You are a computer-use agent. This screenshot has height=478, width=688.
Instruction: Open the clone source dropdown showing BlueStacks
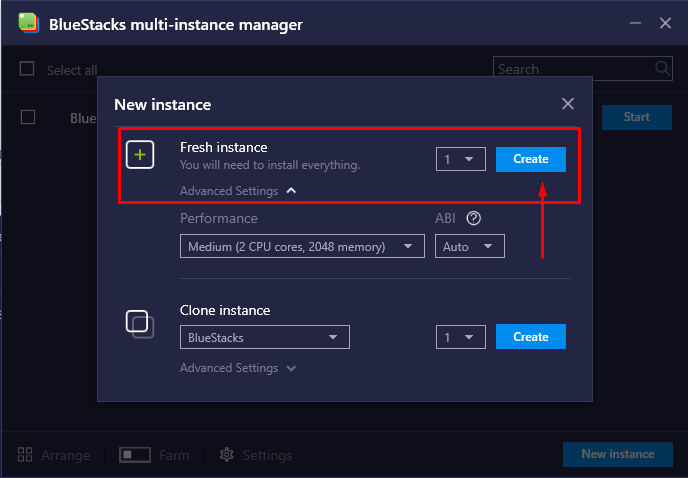click(x=265, y=337)
